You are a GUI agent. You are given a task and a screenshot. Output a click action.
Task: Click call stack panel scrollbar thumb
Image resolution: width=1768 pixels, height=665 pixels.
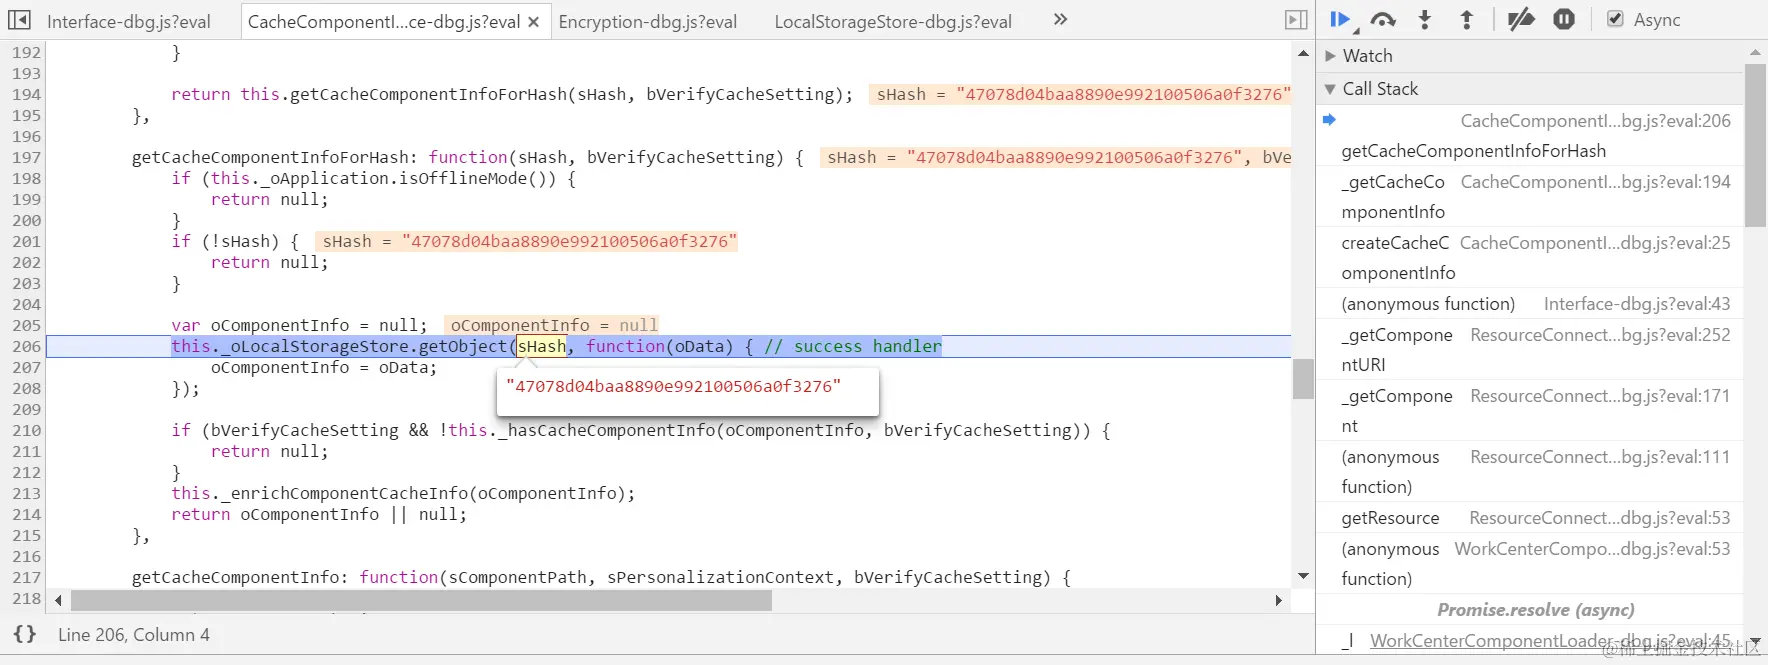coord(1755,145)
